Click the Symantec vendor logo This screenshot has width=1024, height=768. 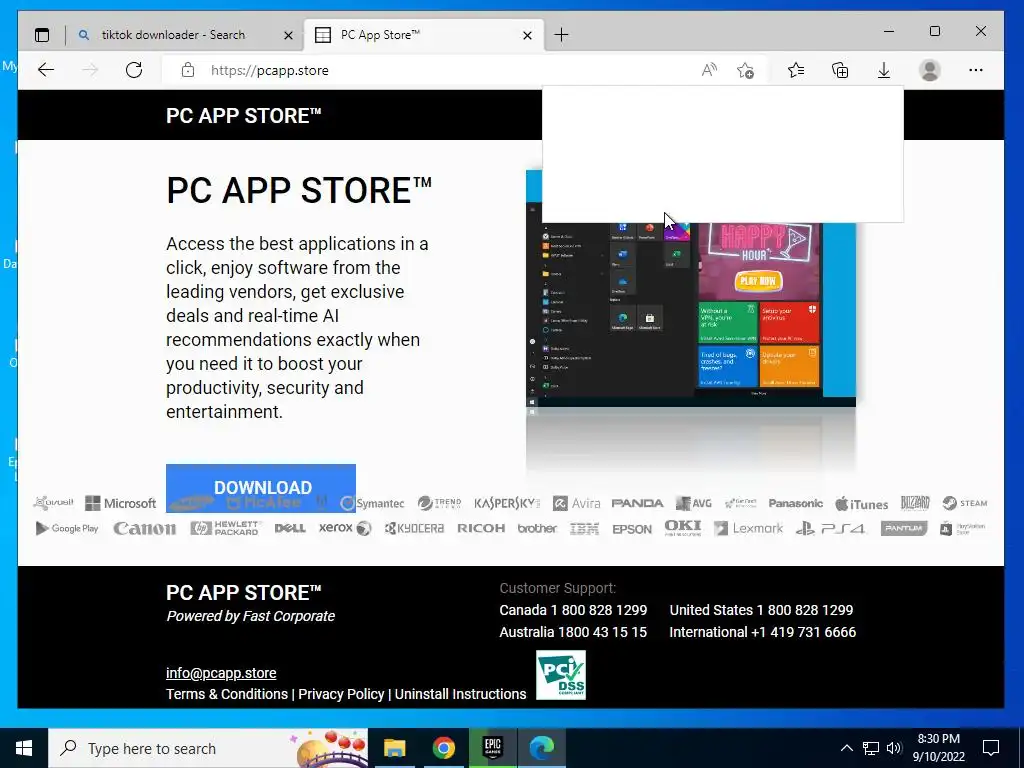(372, 503)
